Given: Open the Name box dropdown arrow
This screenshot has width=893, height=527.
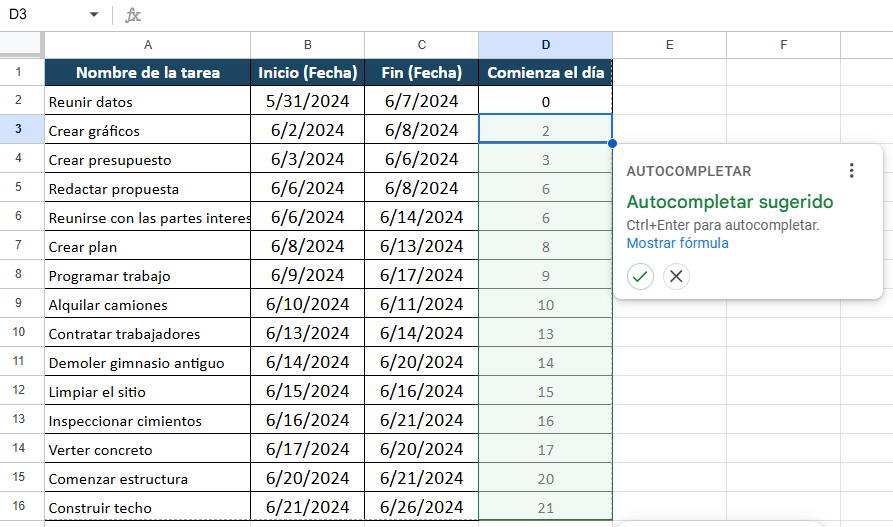Looking at the screenshot, I should pos(94,15).
